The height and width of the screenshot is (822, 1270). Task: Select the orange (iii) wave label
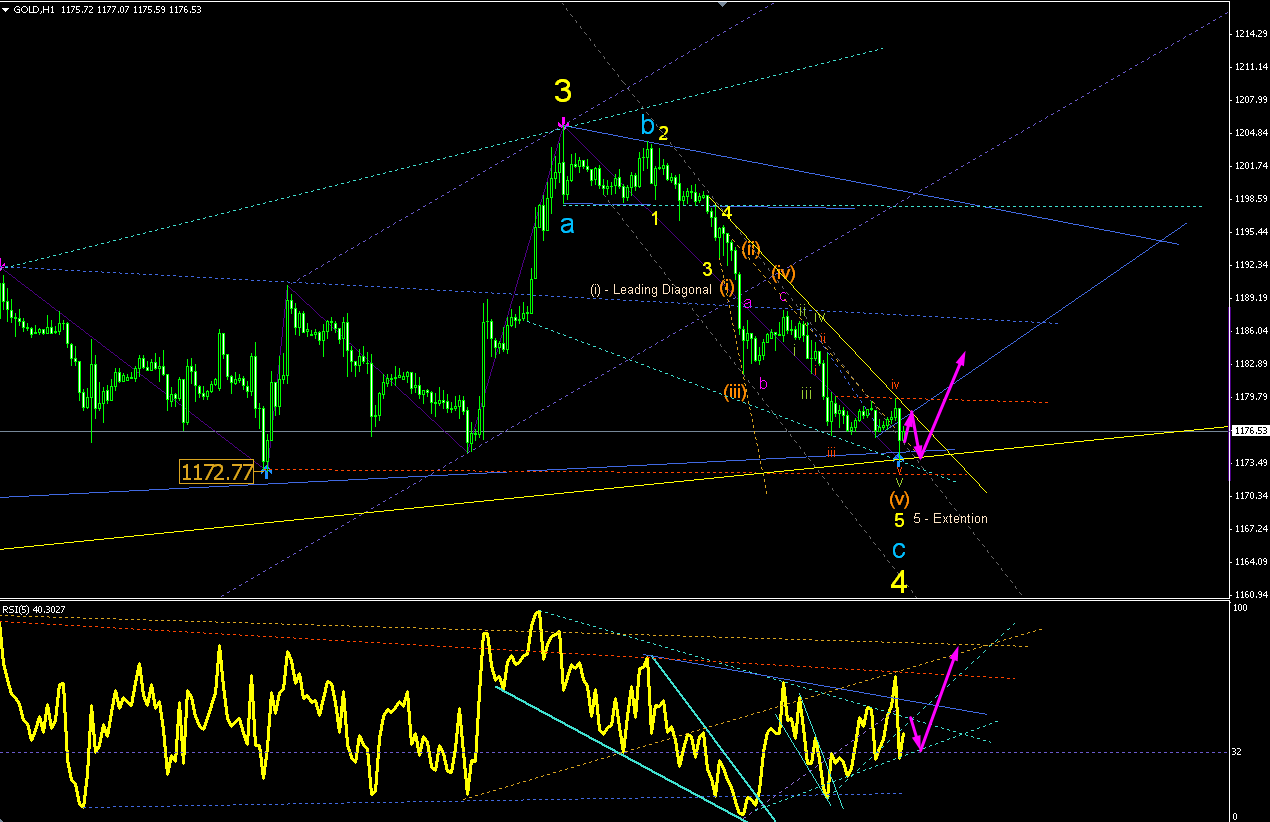(736, 392)
